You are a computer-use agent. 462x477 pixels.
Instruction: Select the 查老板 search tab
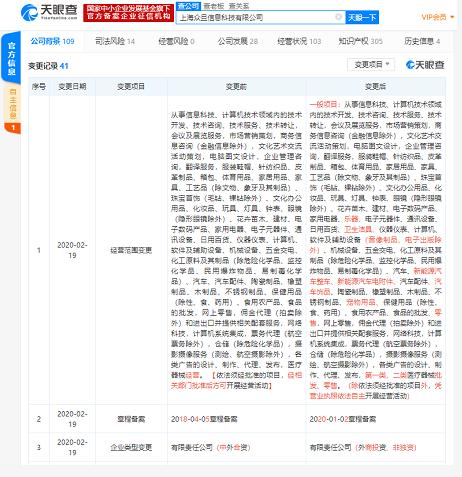pos(214,6)
